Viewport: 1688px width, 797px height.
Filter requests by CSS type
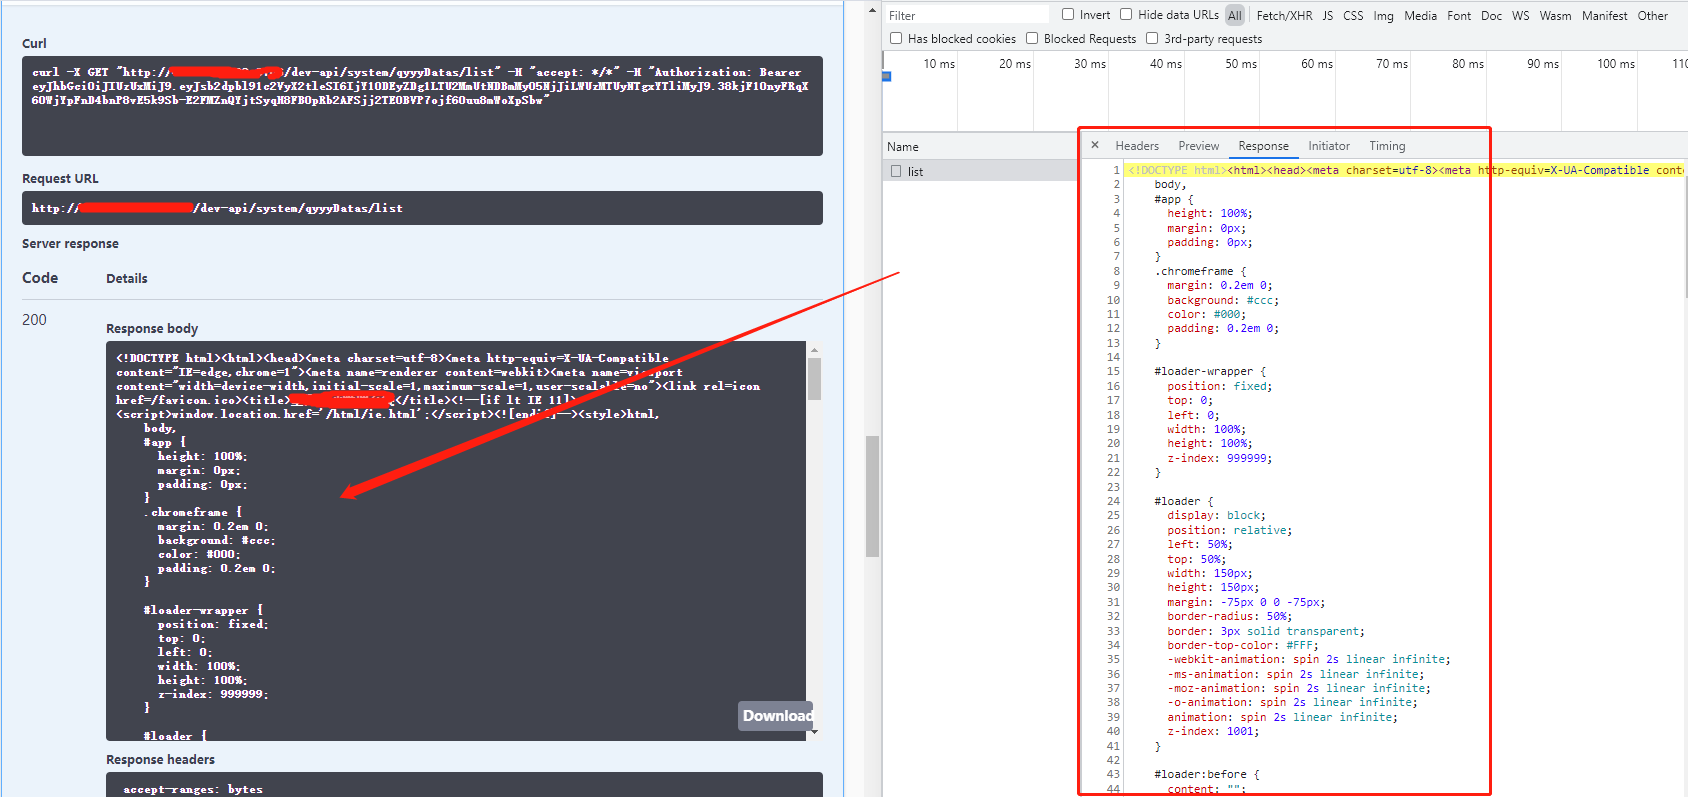[1353, 15]
